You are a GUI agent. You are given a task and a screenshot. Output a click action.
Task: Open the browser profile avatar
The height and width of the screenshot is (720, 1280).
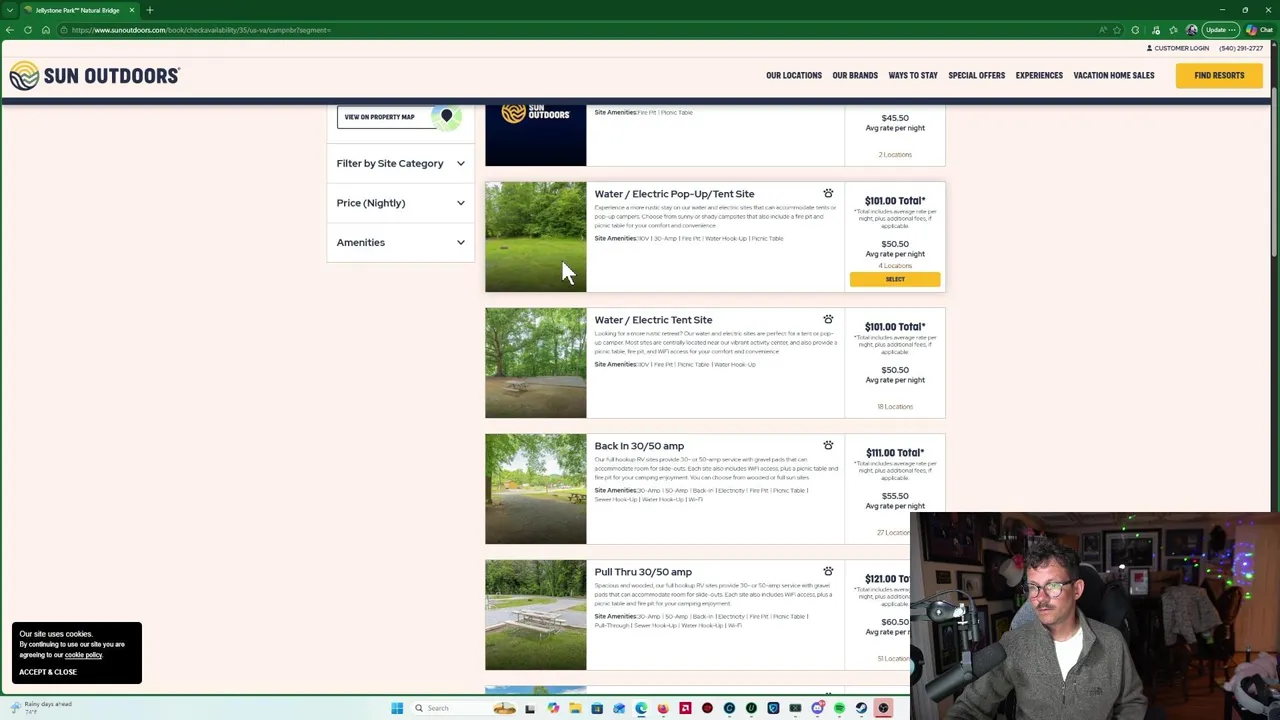point(1191,30)
